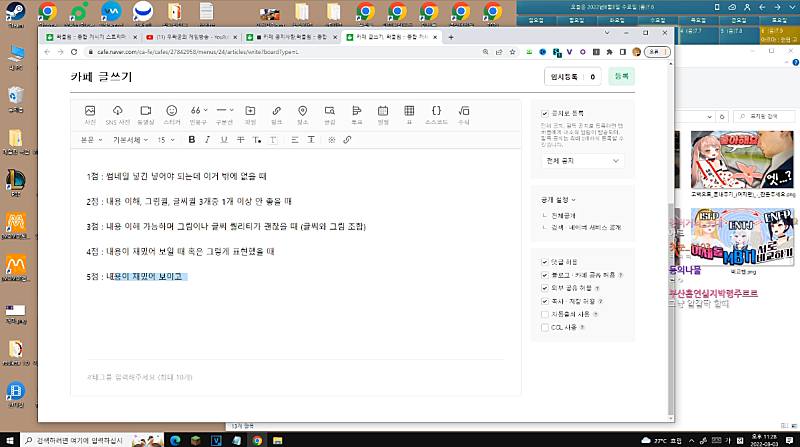Toggle the 공지로 등록 checkbox
This screenshot has width=800, height=447.
545,114
